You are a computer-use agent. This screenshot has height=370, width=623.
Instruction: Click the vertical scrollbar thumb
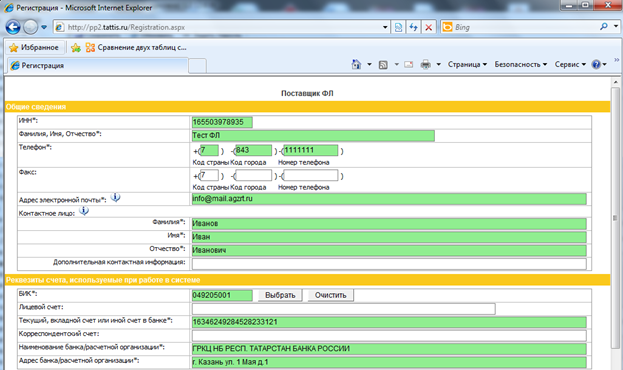click(615, 218)
